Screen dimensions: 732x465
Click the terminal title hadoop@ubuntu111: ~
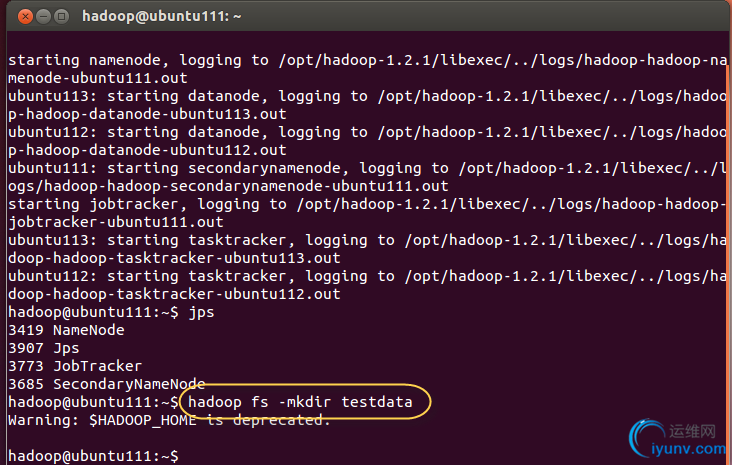[x=162, y=16]
